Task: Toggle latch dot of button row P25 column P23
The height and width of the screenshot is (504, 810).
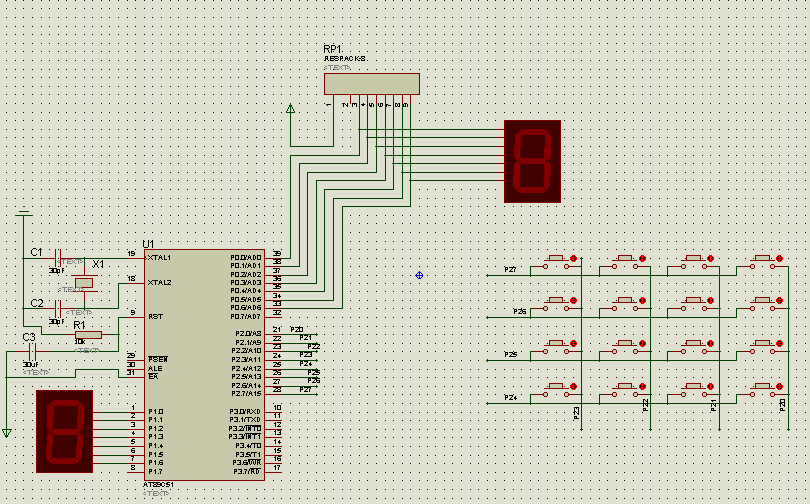Action: [x=573, y=343]
